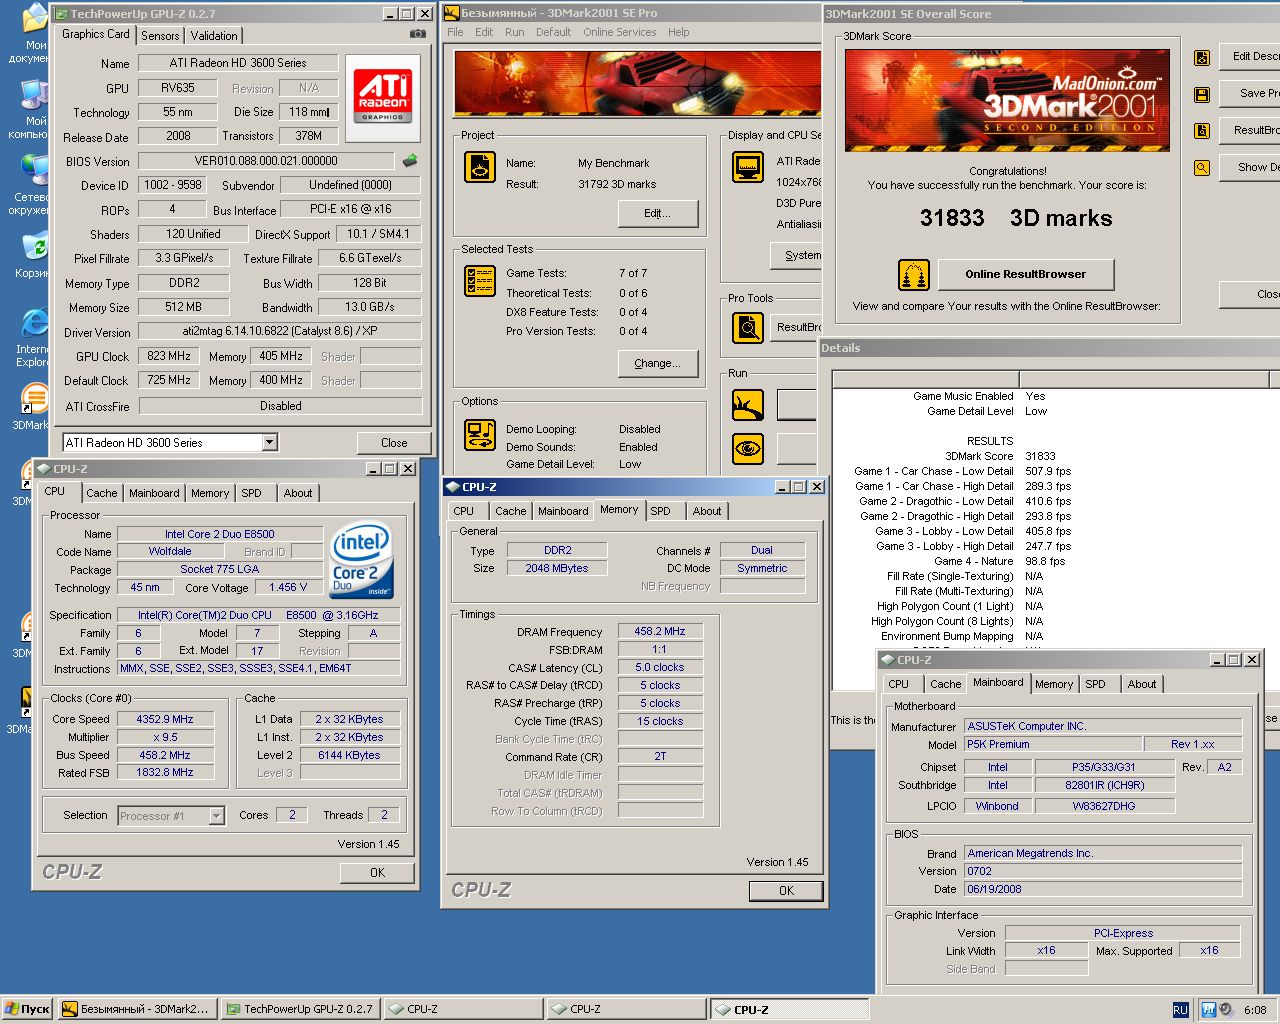Click the Mainboard tab in CPU-Z CPU window

point(154,493)
